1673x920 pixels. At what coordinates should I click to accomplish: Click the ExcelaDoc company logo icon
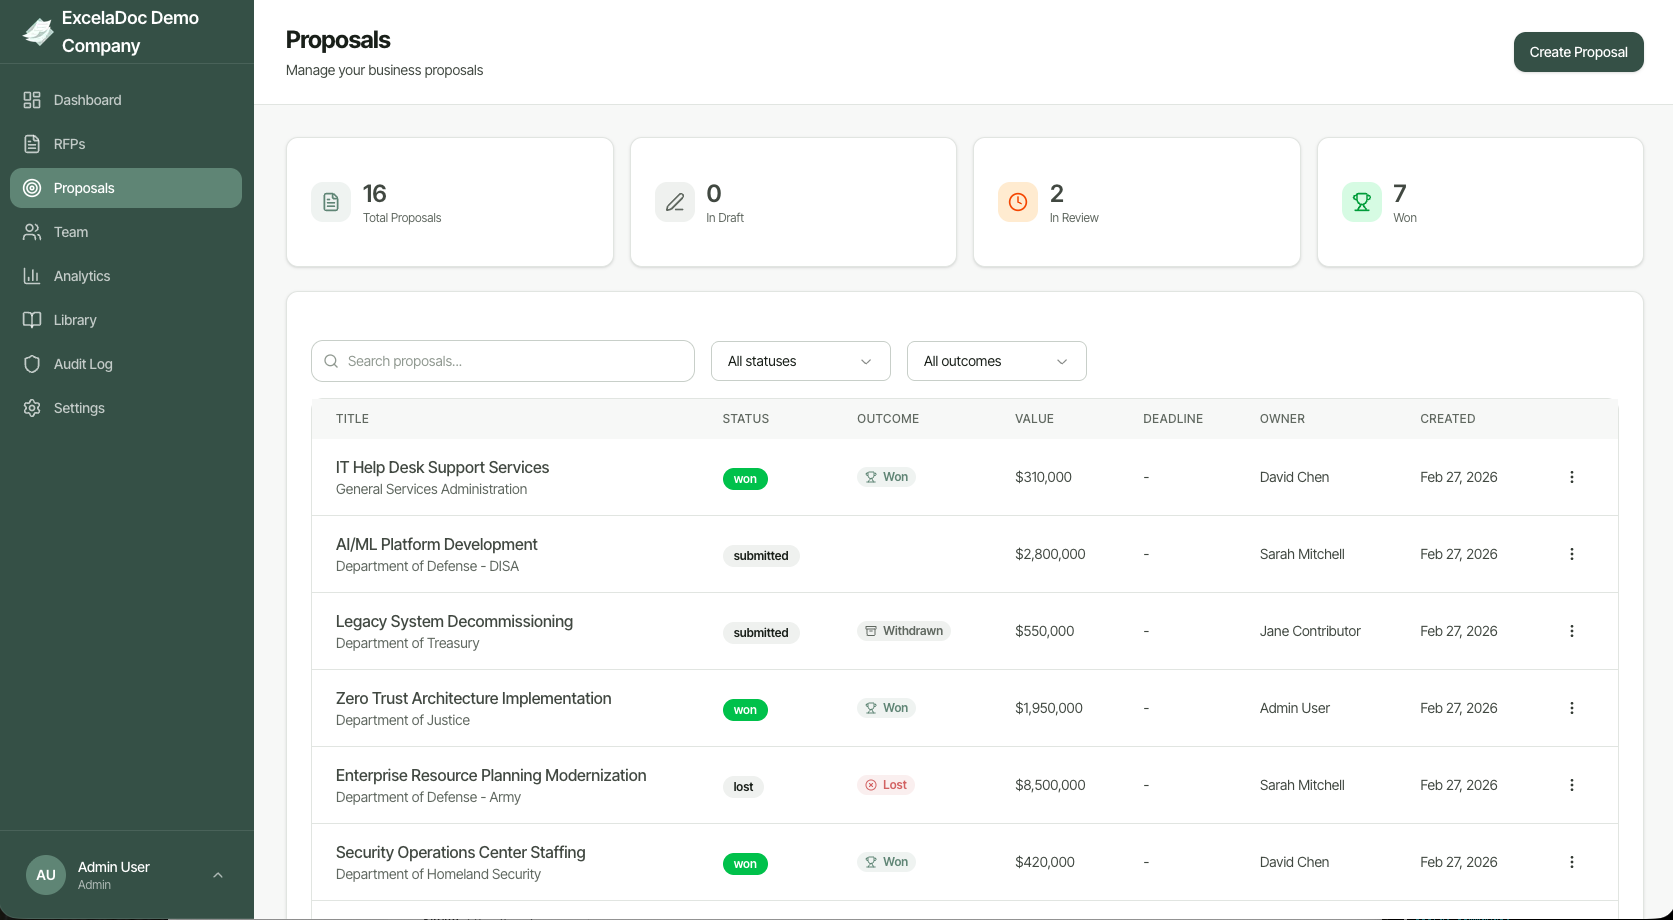coord(38,32)
